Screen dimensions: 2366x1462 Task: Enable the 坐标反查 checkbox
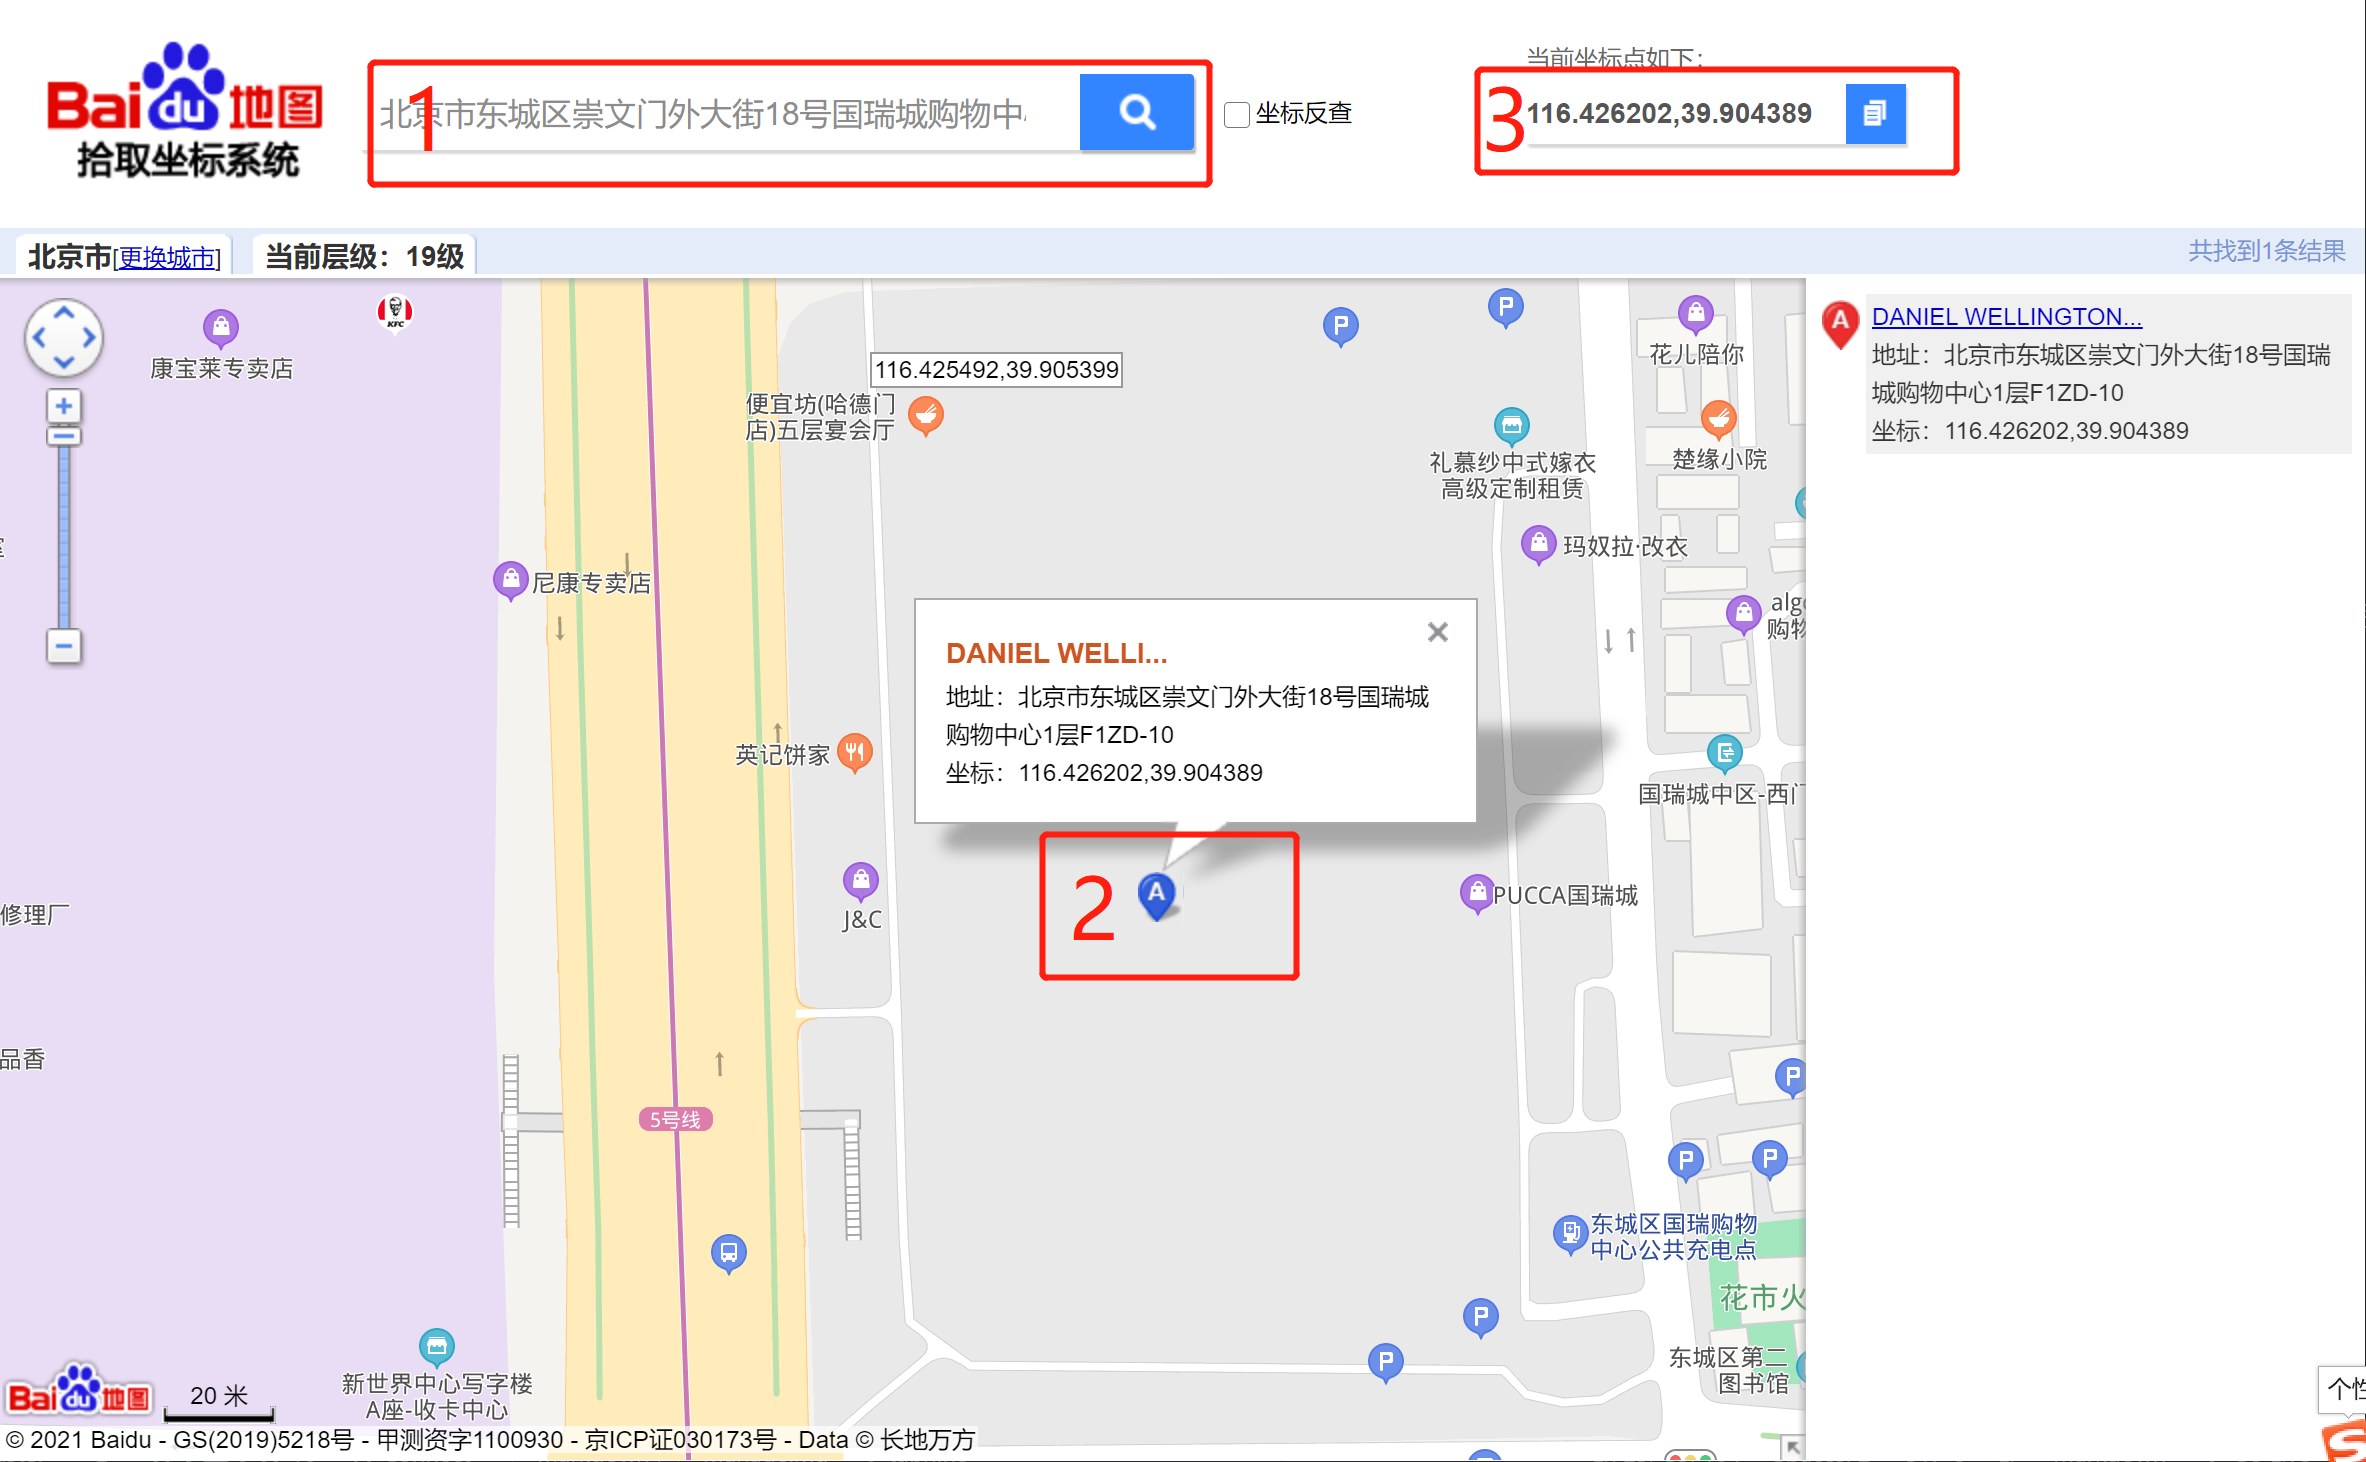(1237, 115)
